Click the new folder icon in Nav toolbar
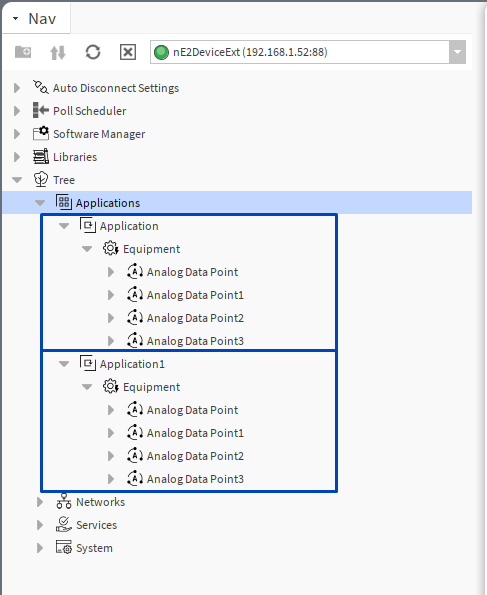Image resolution: width=487 pixels, height=595 pixels. tap(23, 52)
